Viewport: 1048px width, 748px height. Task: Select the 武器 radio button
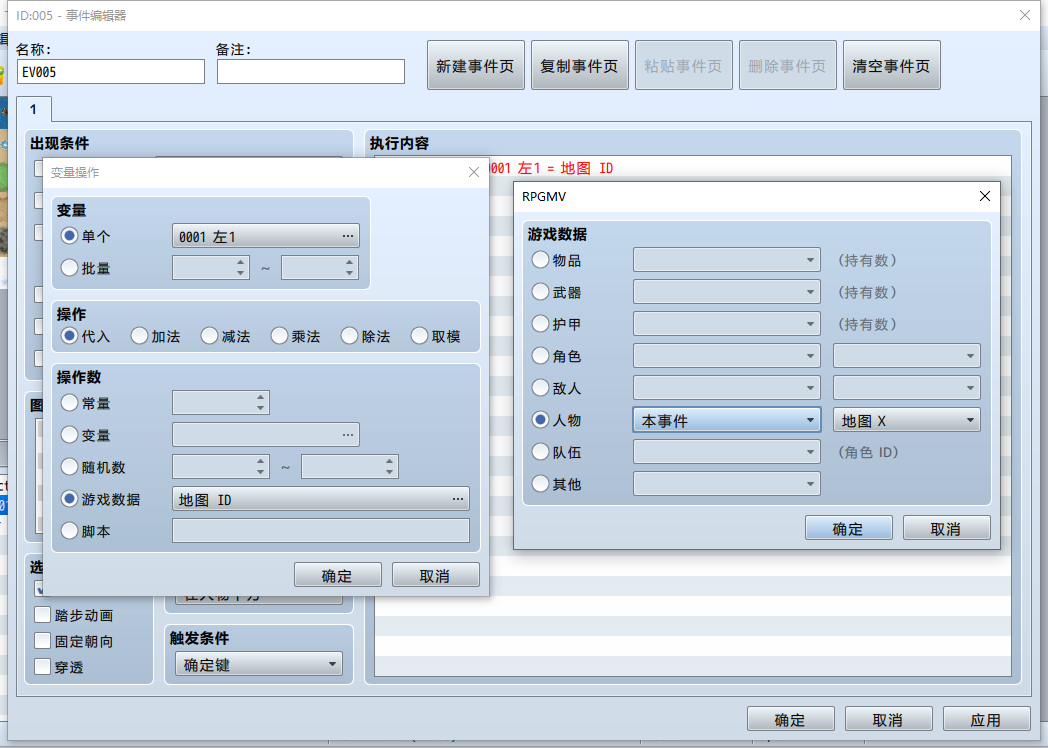tap(540, 292)
